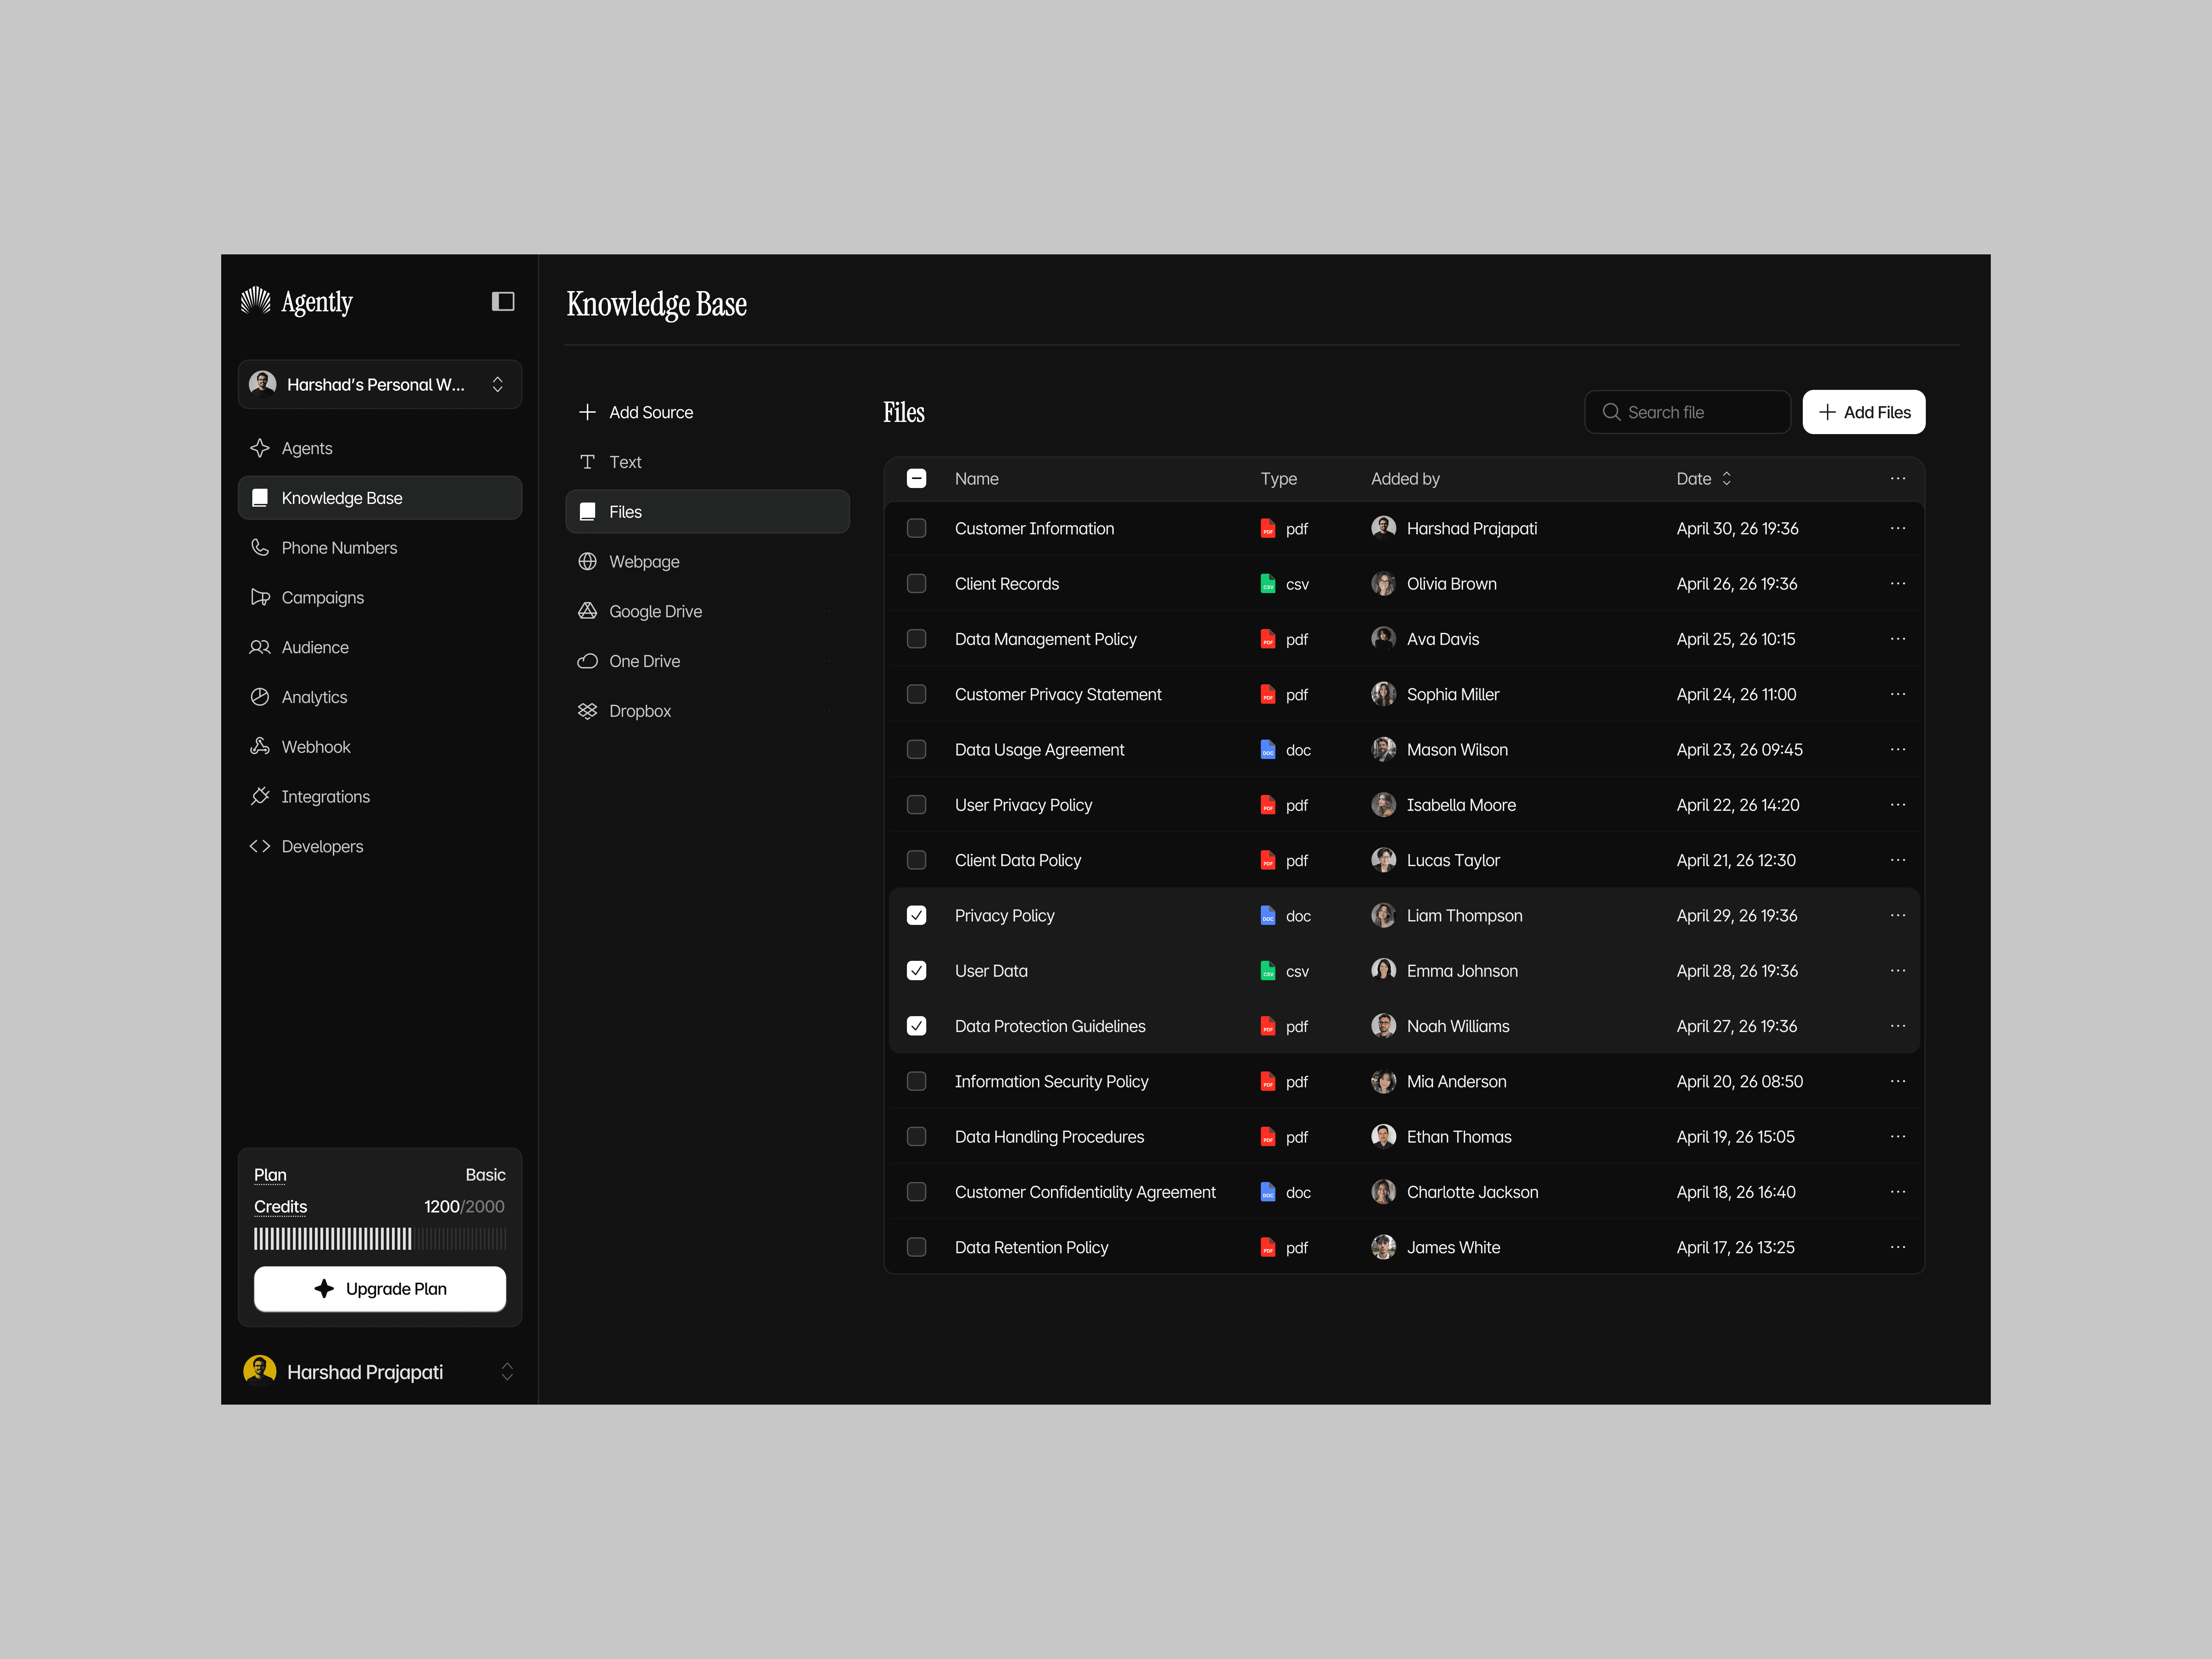Uncheck the Data Protection Guidelines checkbox

tap(916, 1026)
